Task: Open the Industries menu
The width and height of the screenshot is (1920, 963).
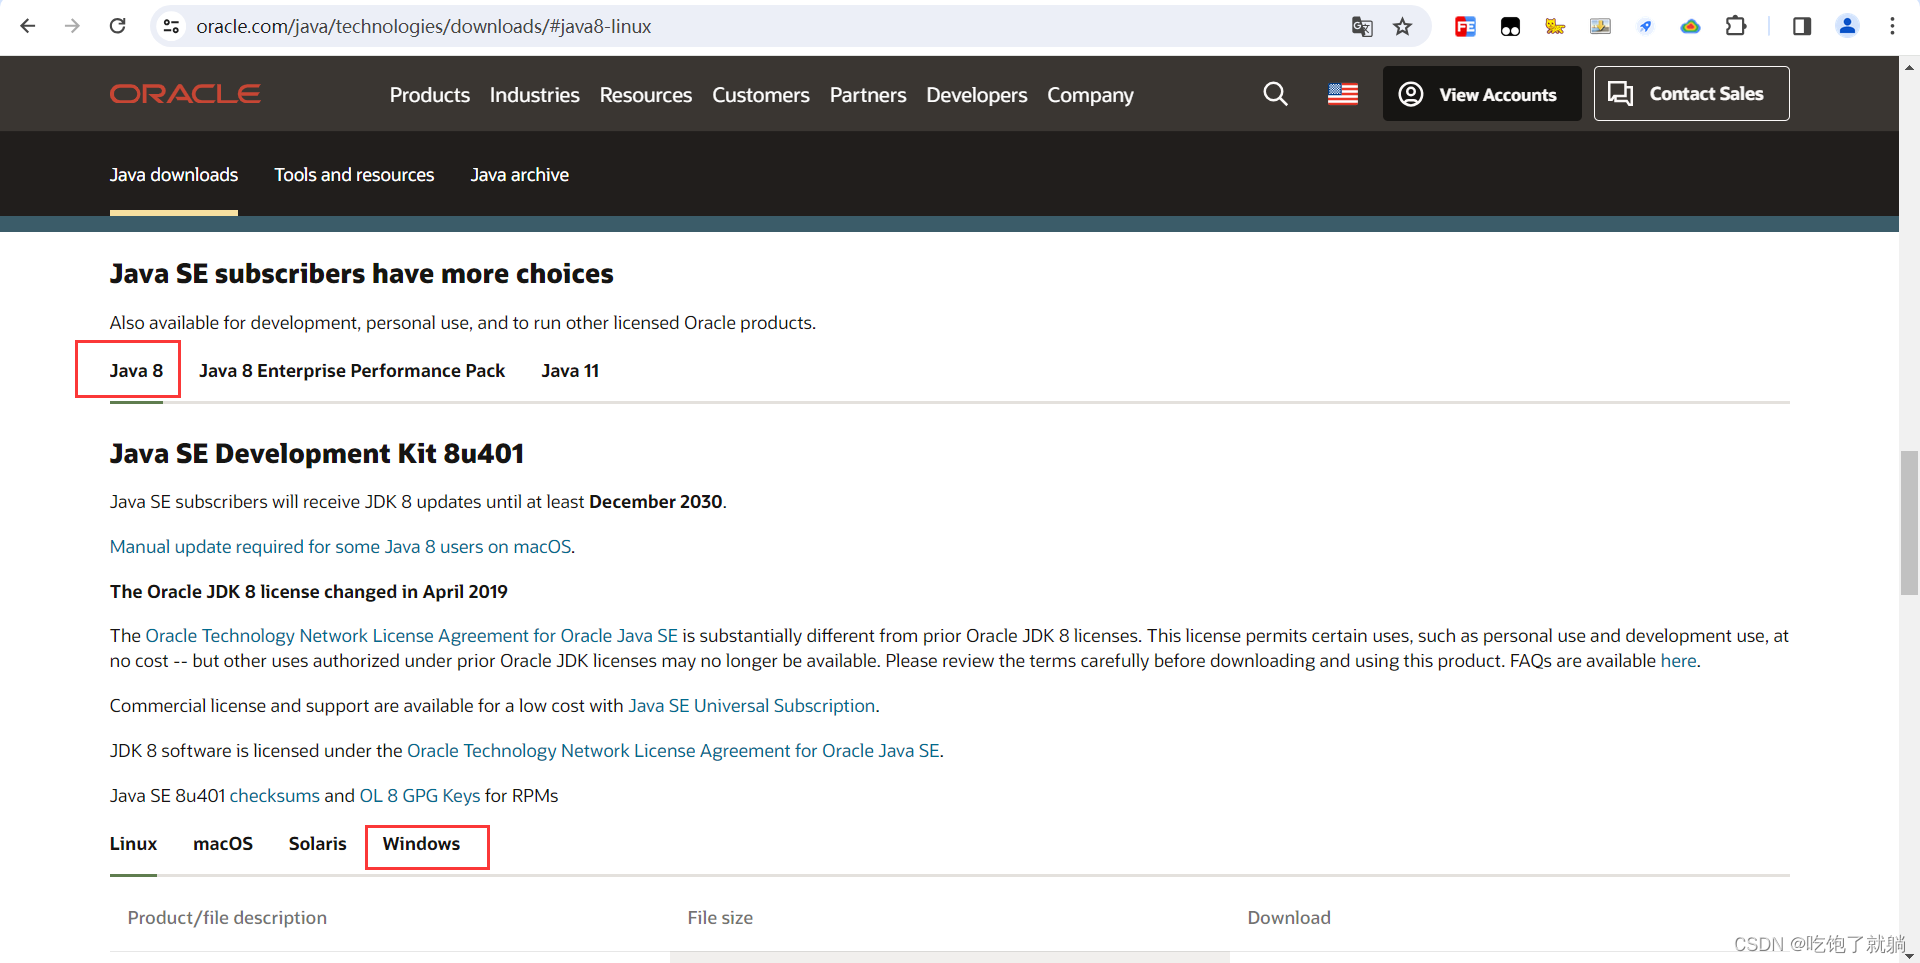Action: click(x=535, y=95)
